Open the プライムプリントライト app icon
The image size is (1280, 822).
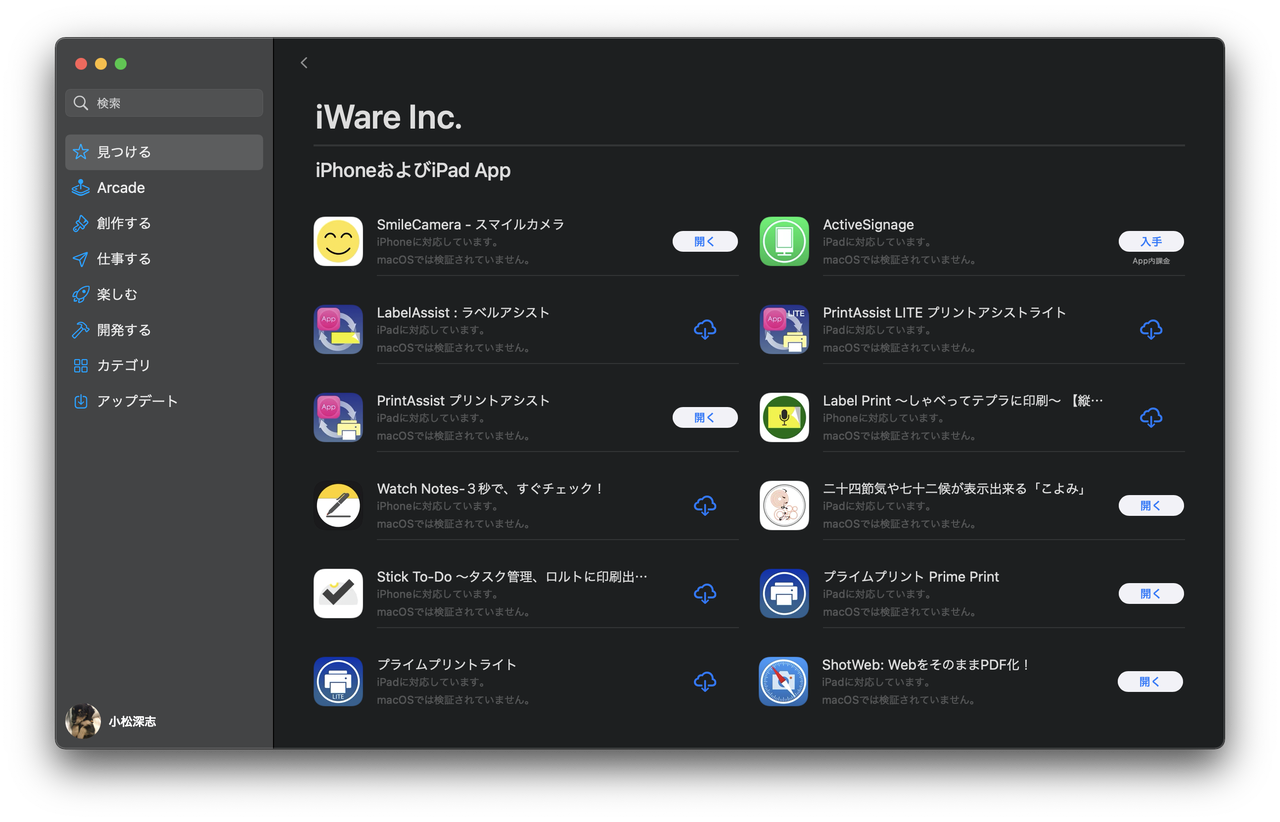(x=338, y=681)
